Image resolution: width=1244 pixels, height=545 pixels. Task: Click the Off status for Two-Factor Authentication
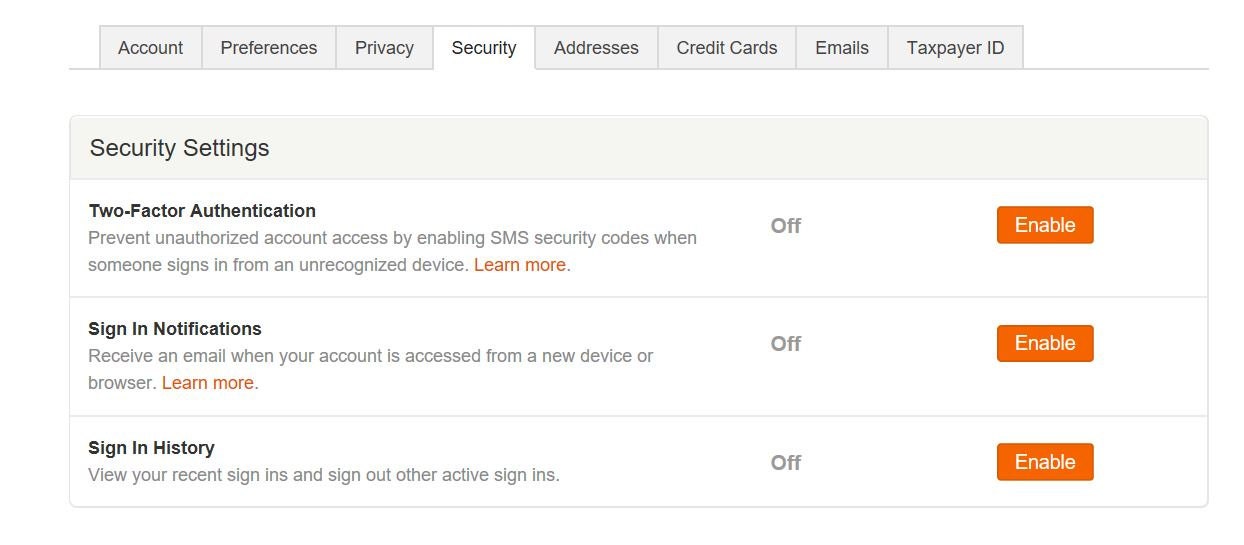786,226
